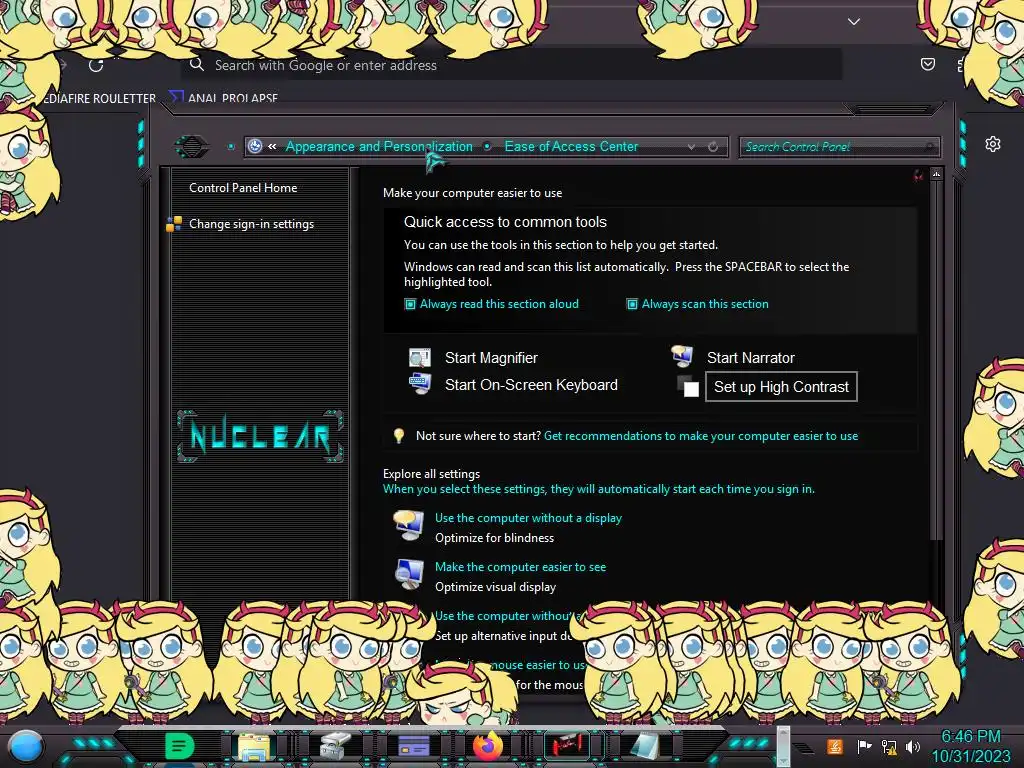Click the lightbulb tip icon
Image resolution: width=1024 pixels, height=768 pixels.
[398, 436]
